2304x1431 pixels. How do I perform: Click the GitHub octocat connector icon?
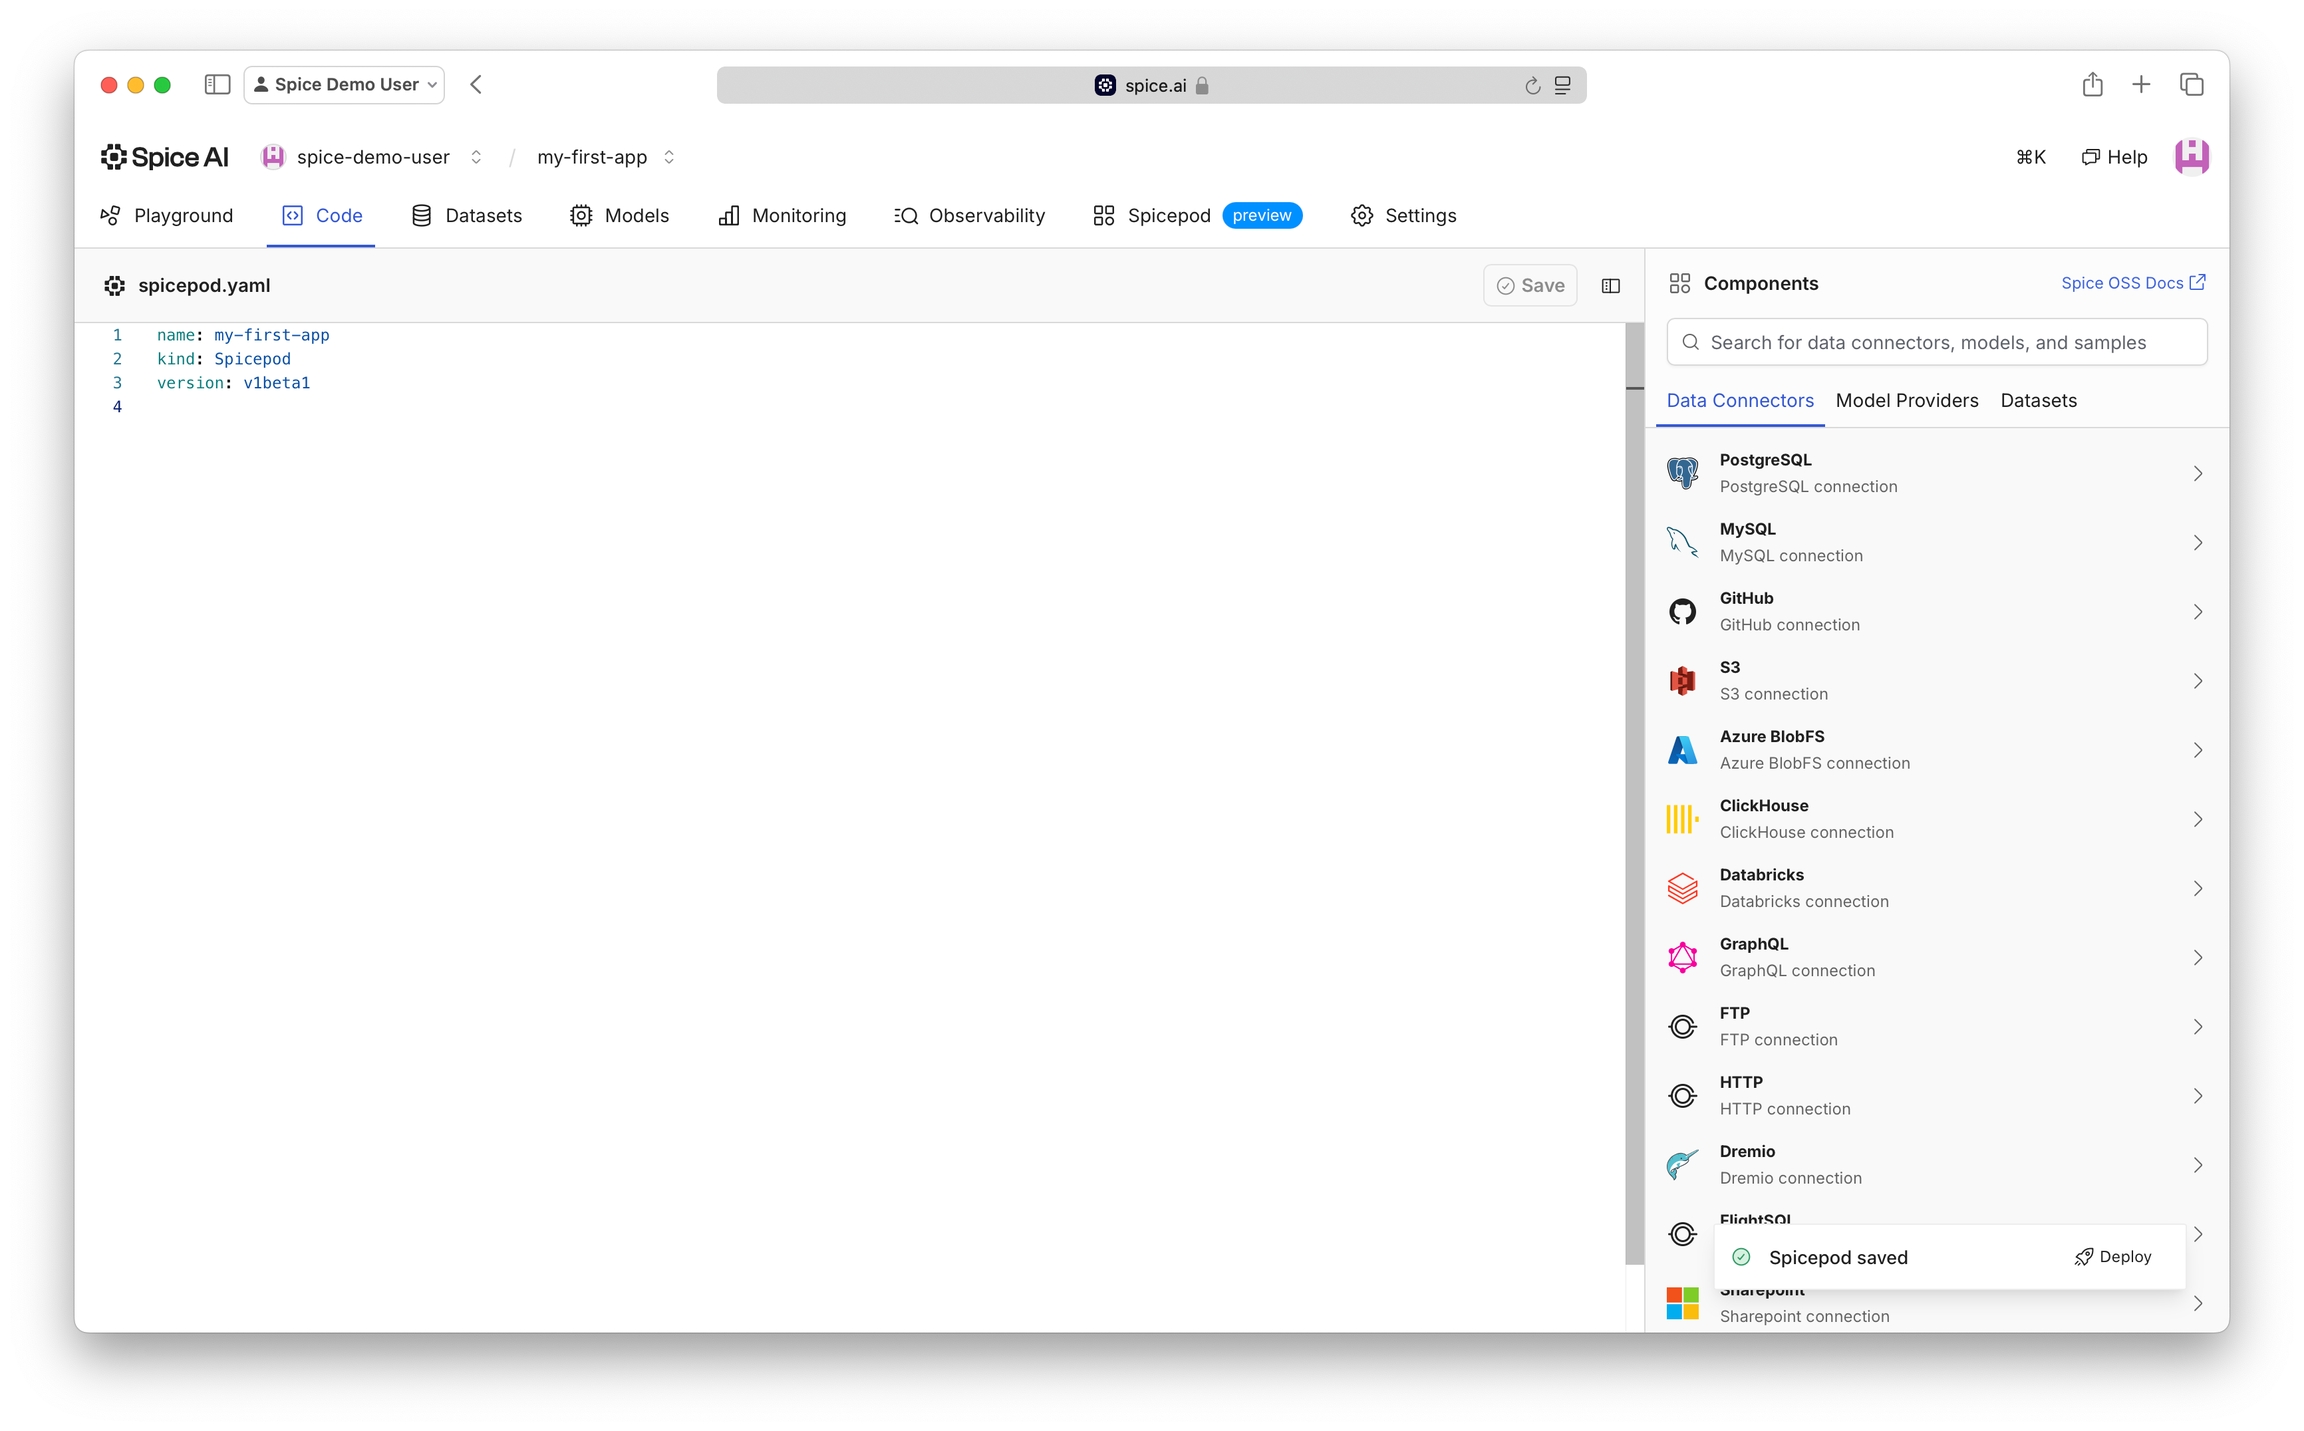1682,611
